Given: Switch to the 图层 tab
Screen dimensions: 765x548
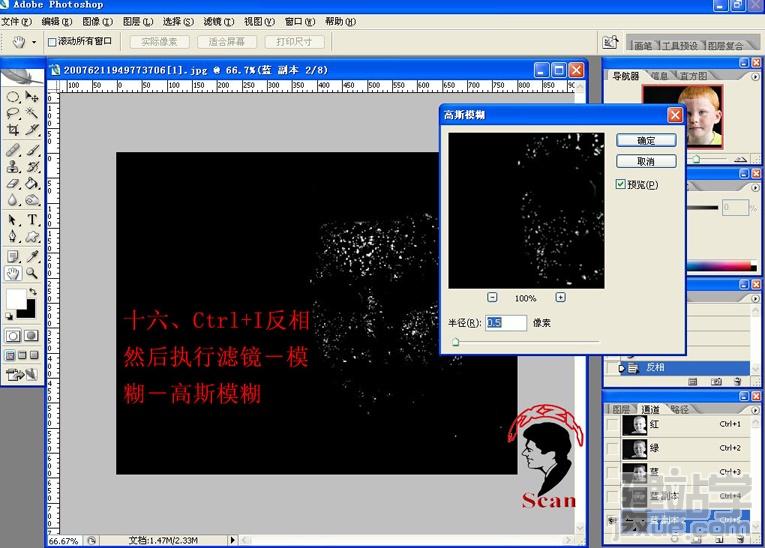Looking at the screenshot, I should (x=621, y=410).
